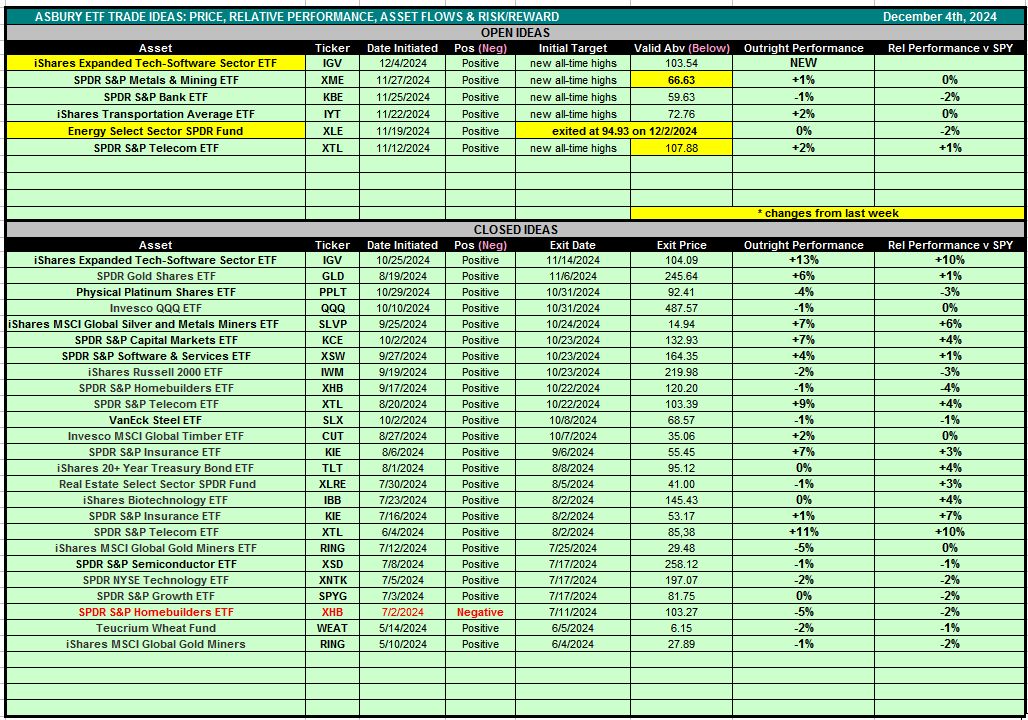
Task: Click the VanEck Steel ETF asset cell
Action: tap(155, 420)
